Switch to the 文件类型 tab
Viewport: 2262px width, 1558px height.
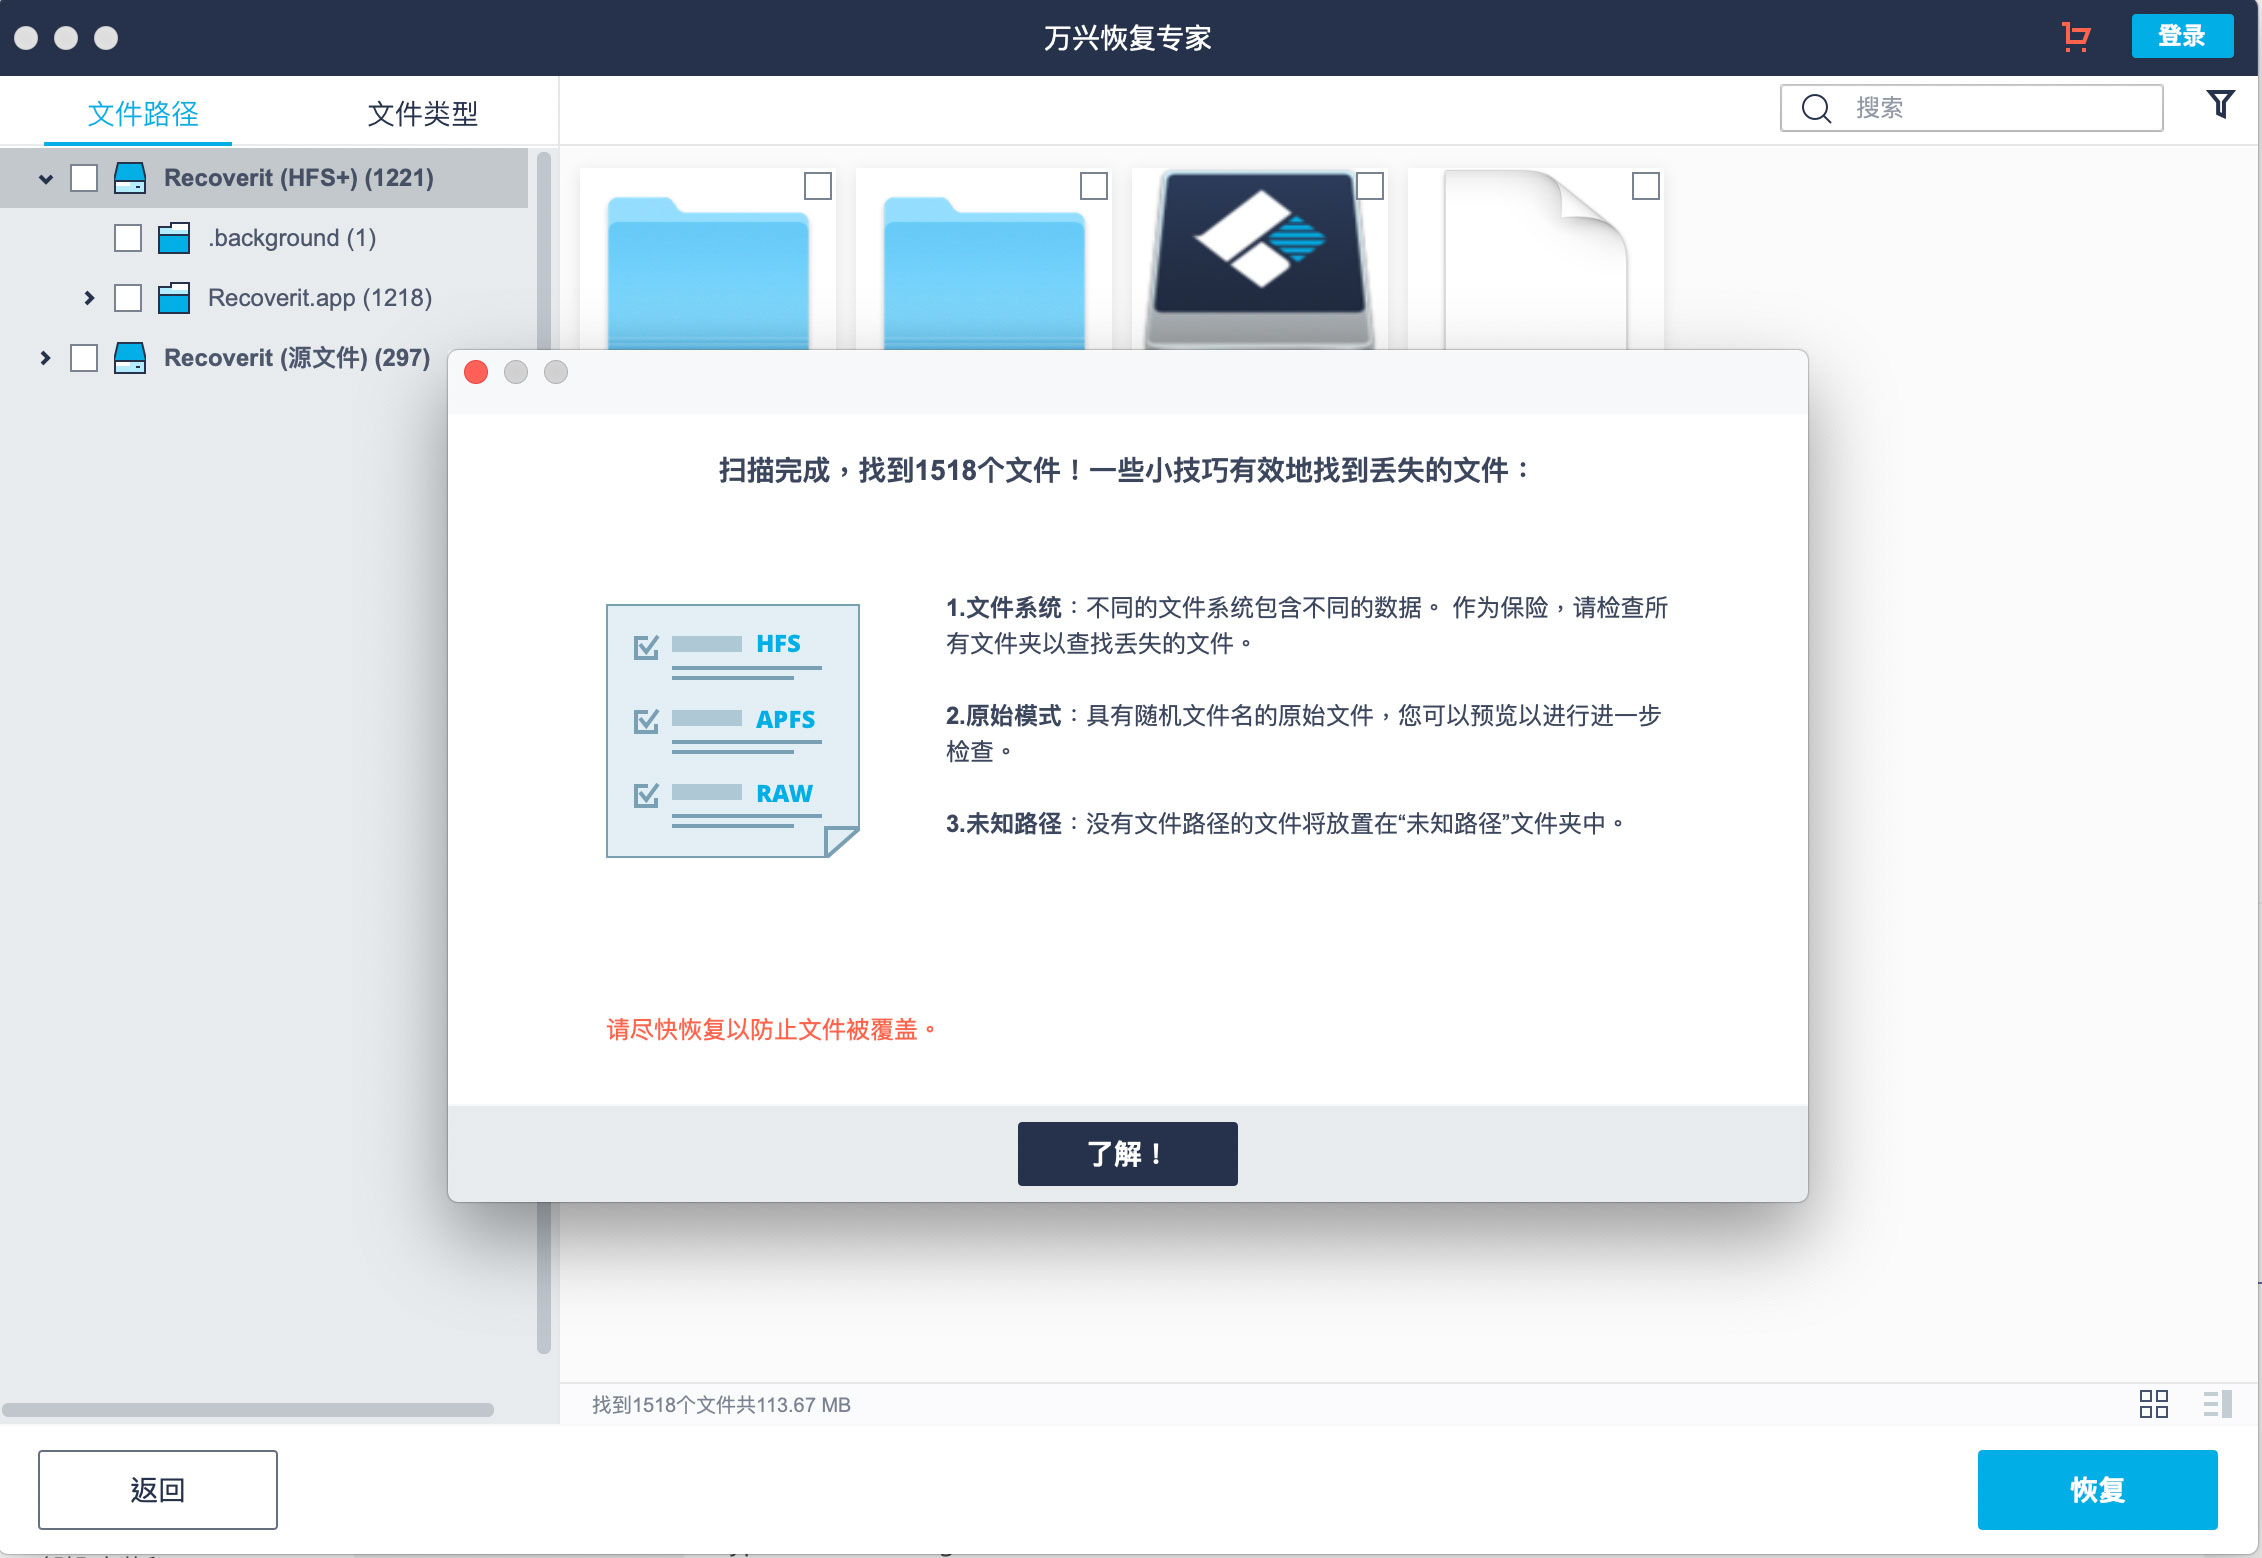coord(423,113)
